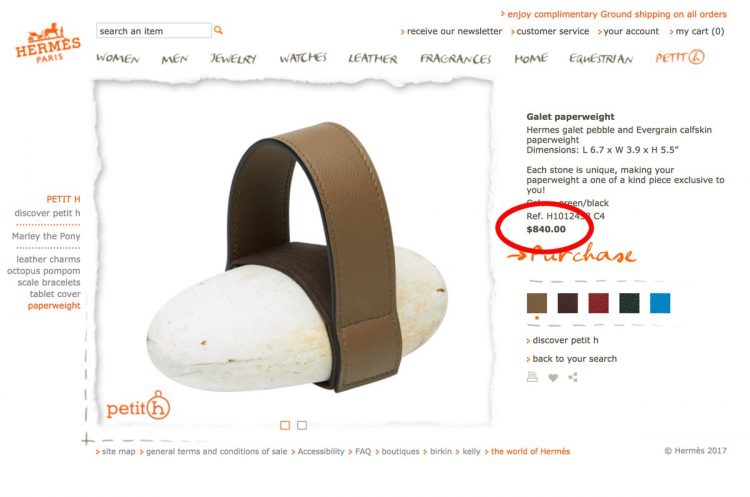Image resolution: width=750 pixels, height=497 pixels.
Task: Open leather charms in sidebar
Action: [x=48, y=259]
